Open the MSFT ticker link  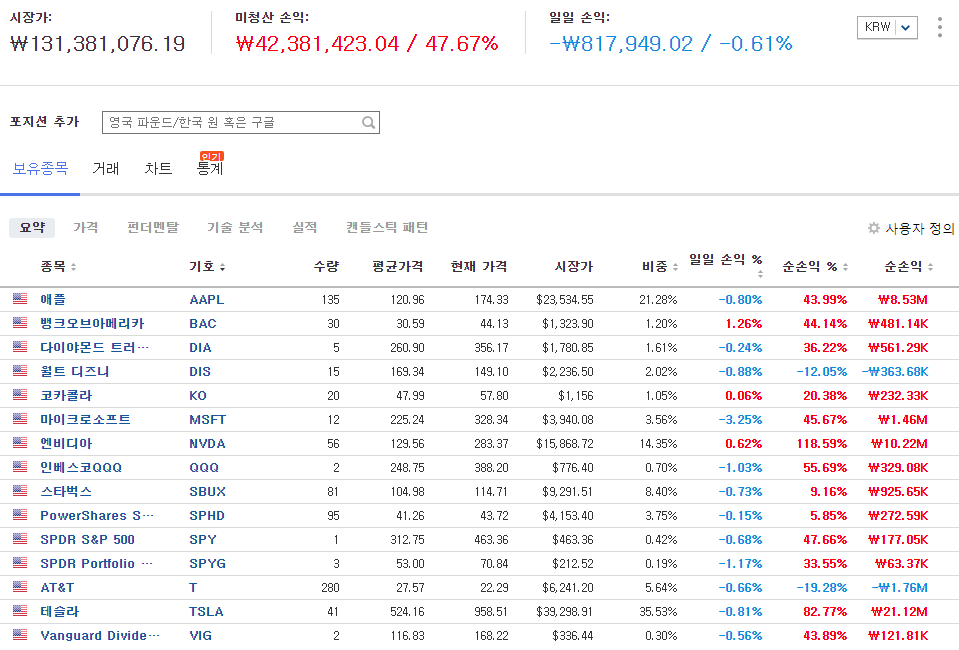click(207, 419)
